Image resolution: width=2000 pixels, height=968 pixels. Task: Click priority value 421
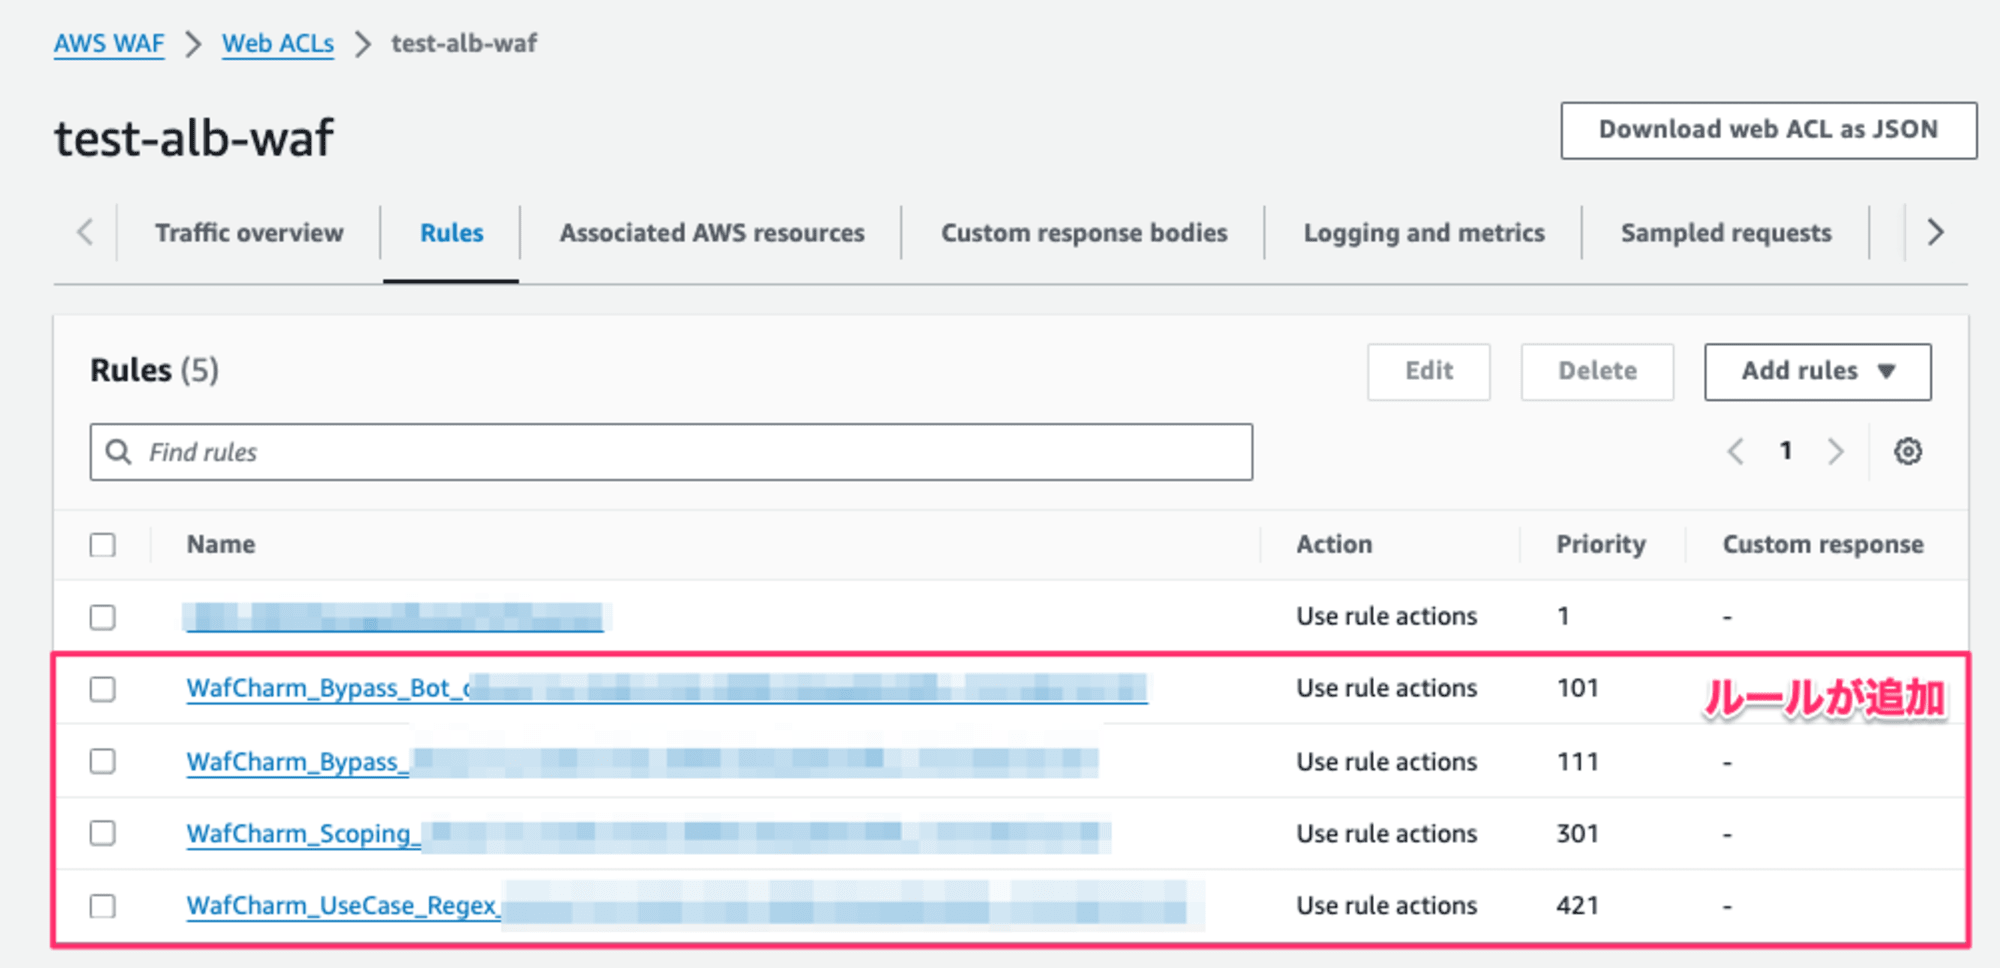point(1577,906)
